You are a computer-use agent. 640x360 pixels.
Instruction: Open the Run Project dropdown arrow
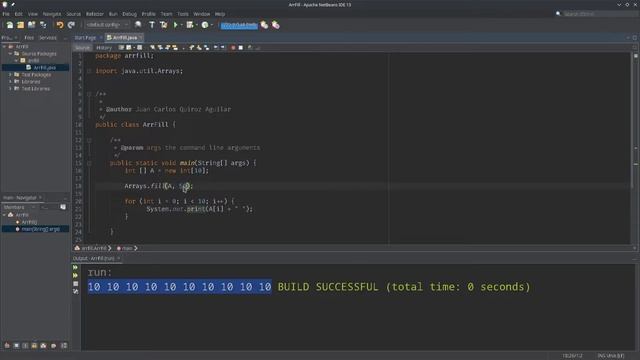coord(181,25)
